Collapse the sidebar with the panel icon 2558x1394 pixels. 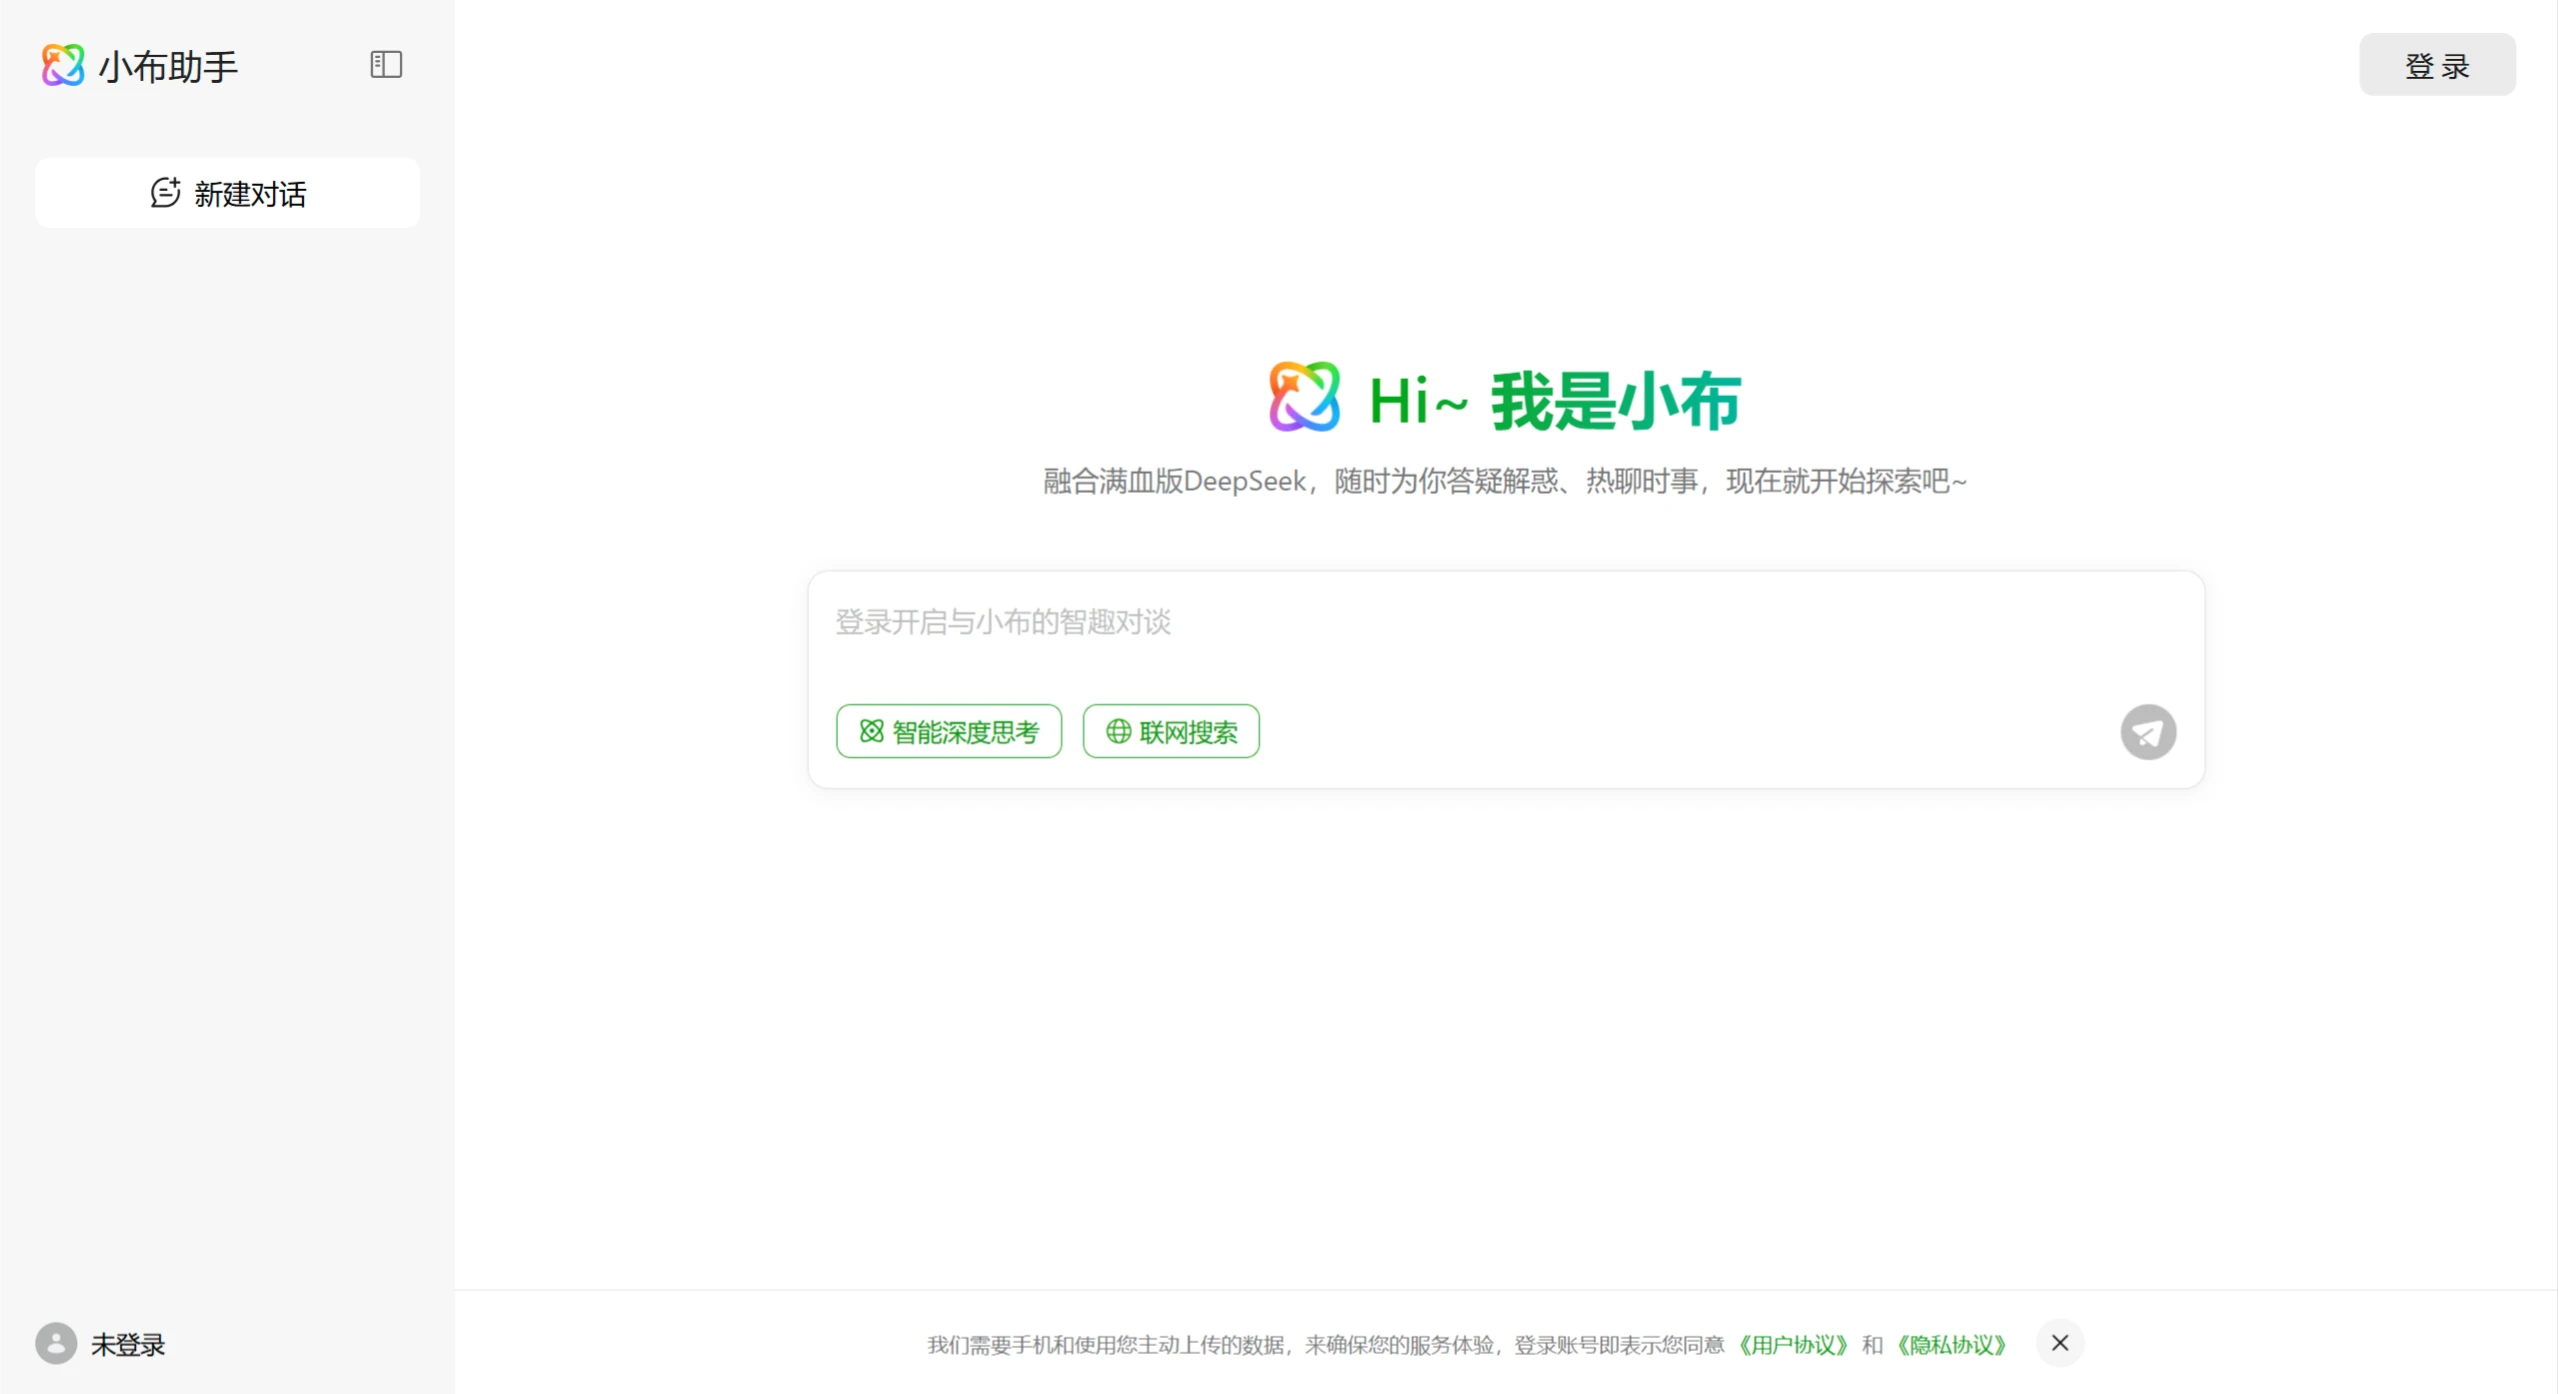(386, 64)
